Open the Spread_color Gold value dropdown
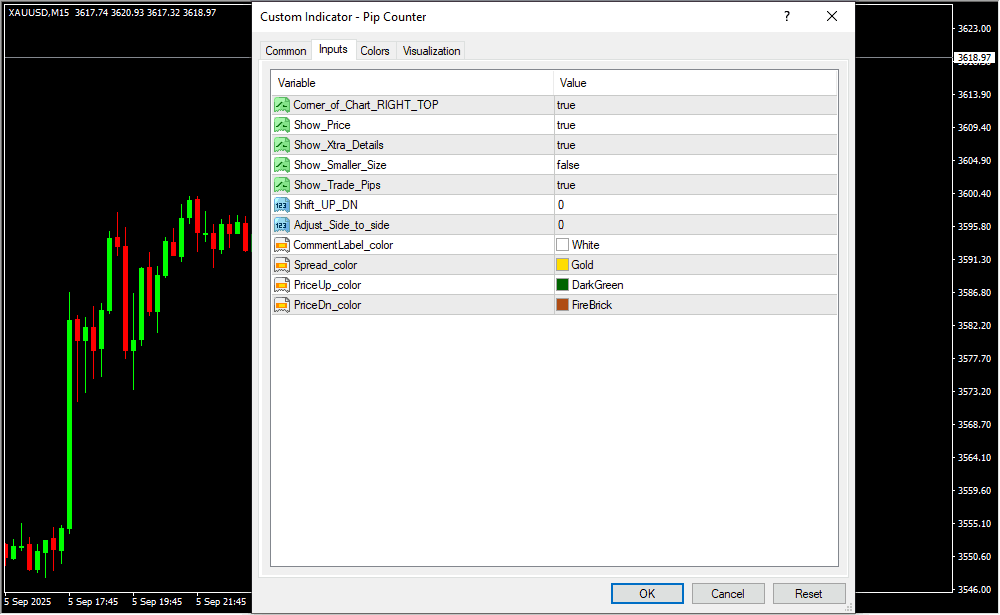 (x=694, y=265)
